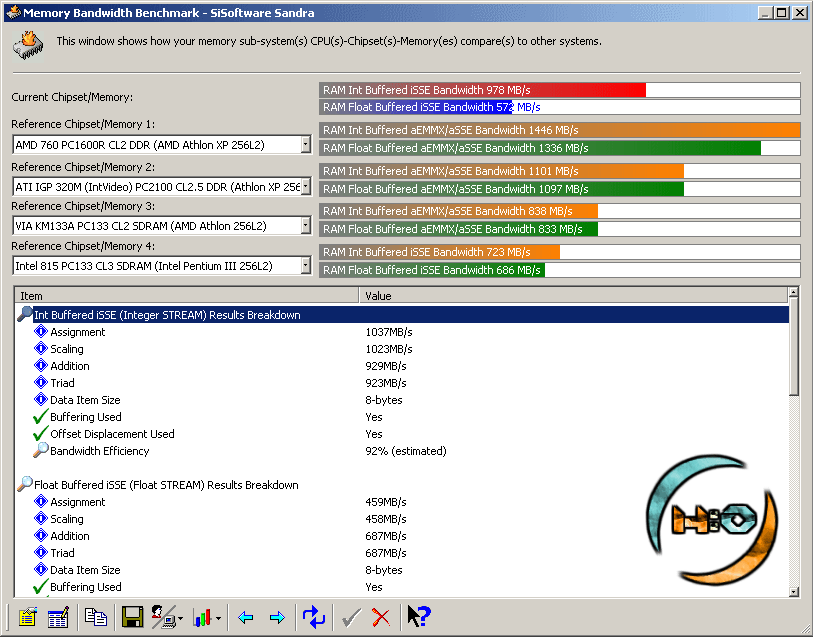Expand the user/computer toolbar button dropdown arrow
The height and width of the screenshot is (637, 813).
pos(180,618)
